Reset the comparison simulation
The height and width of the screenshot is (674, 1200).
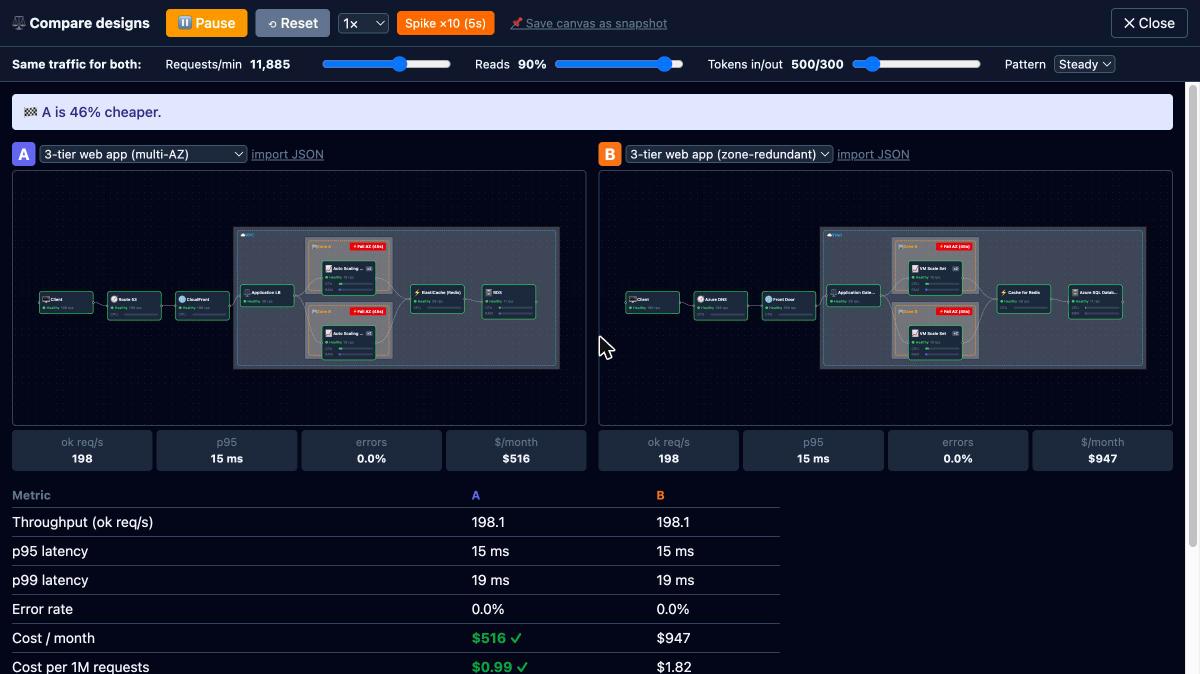point(292,23)
